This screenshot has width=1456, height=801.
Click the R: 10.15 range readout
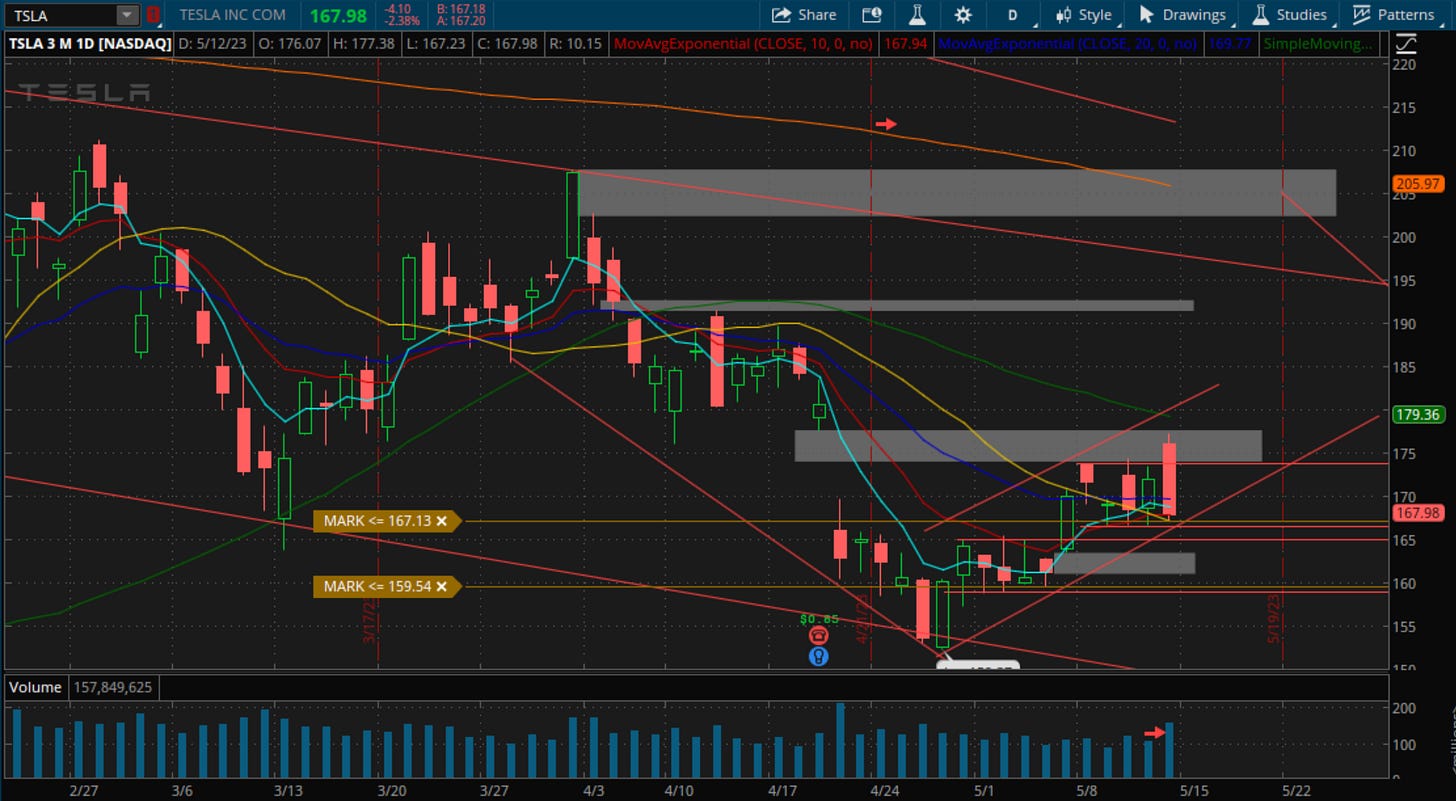click(576, 44)
